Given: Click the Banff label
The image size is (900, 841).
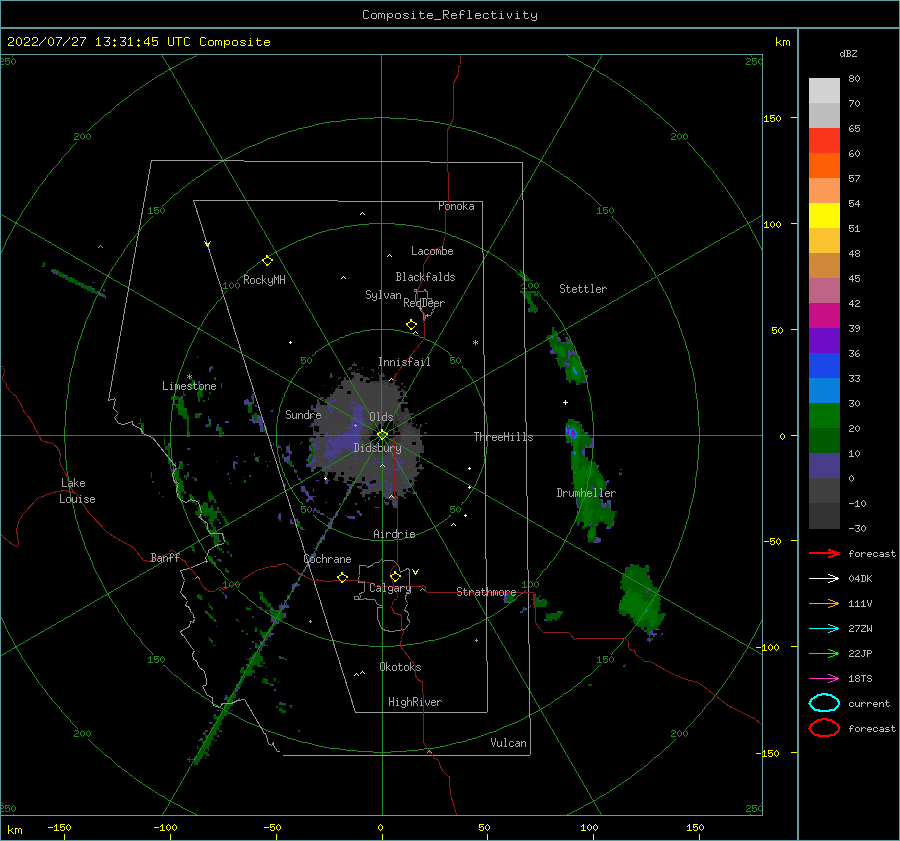Looking at the screenshot, I should tap(165, 557).
